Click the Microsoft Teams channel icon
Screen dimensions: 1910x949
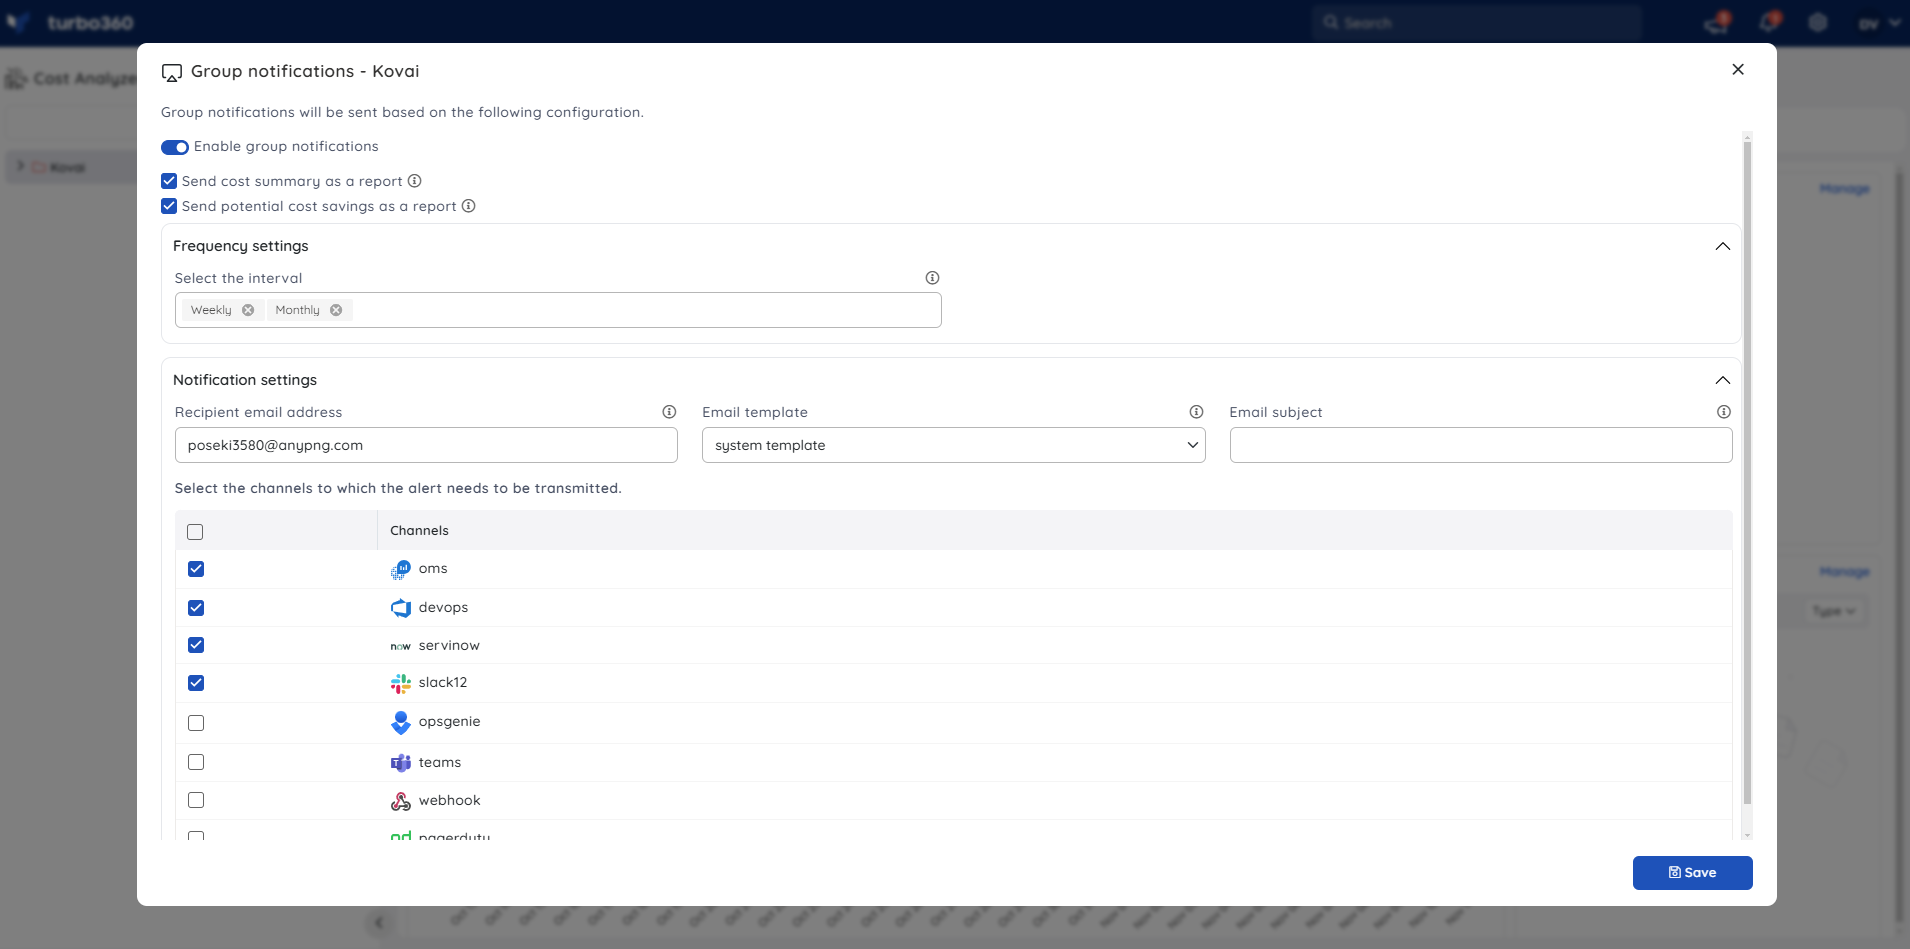point(400,763)
